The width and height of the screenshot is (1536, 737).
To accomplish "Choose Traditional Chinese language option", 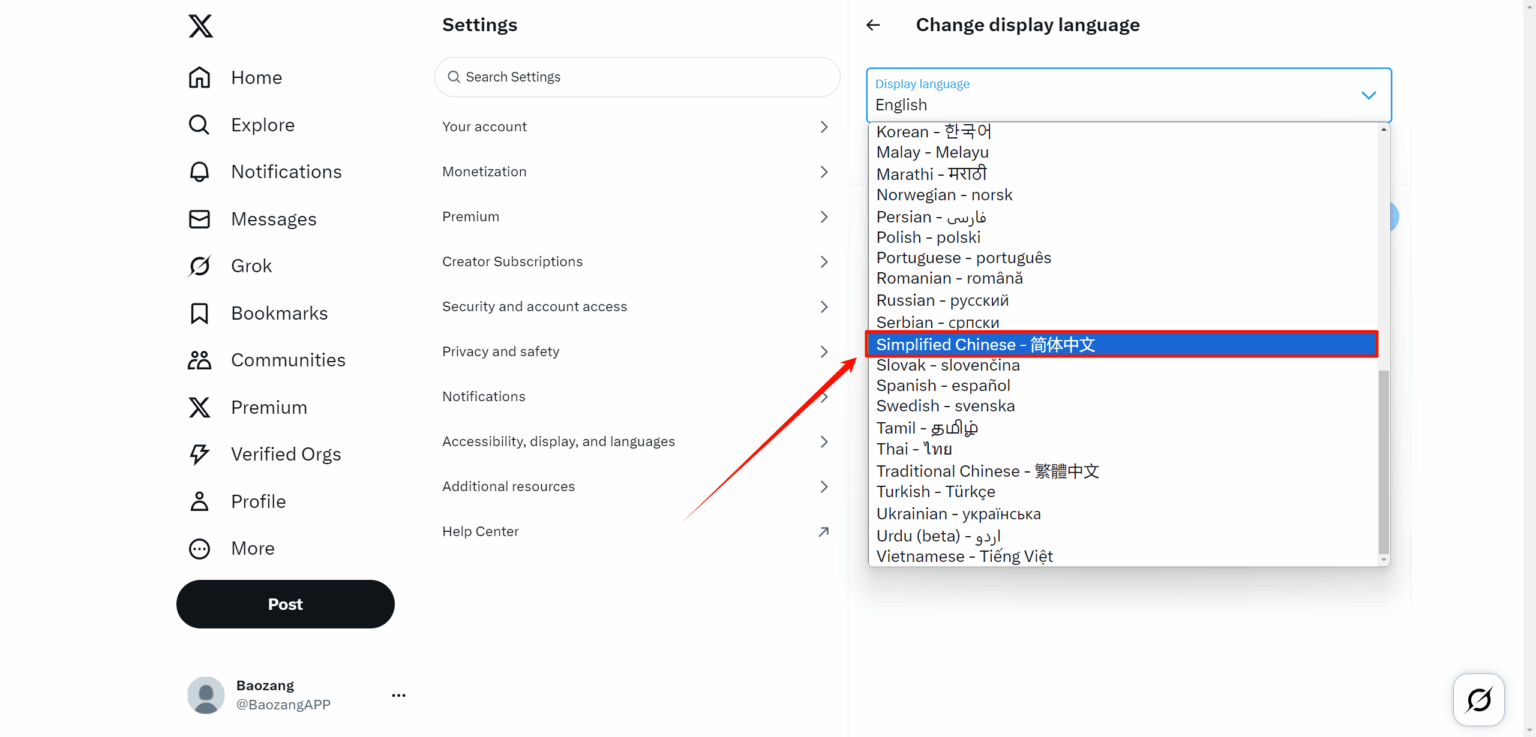I will [987, 471].
